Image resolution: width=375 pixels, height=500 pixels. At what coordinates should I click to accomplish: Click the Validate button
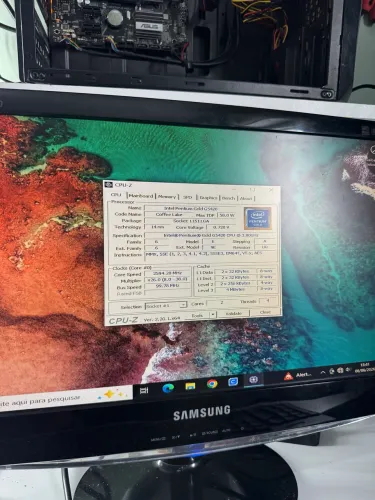pos(234,313)
